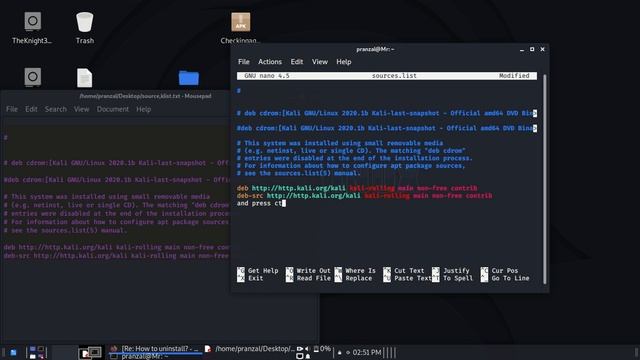
Task: Click the terminal vertical scrollbar
Action: (x=544, y=179)
